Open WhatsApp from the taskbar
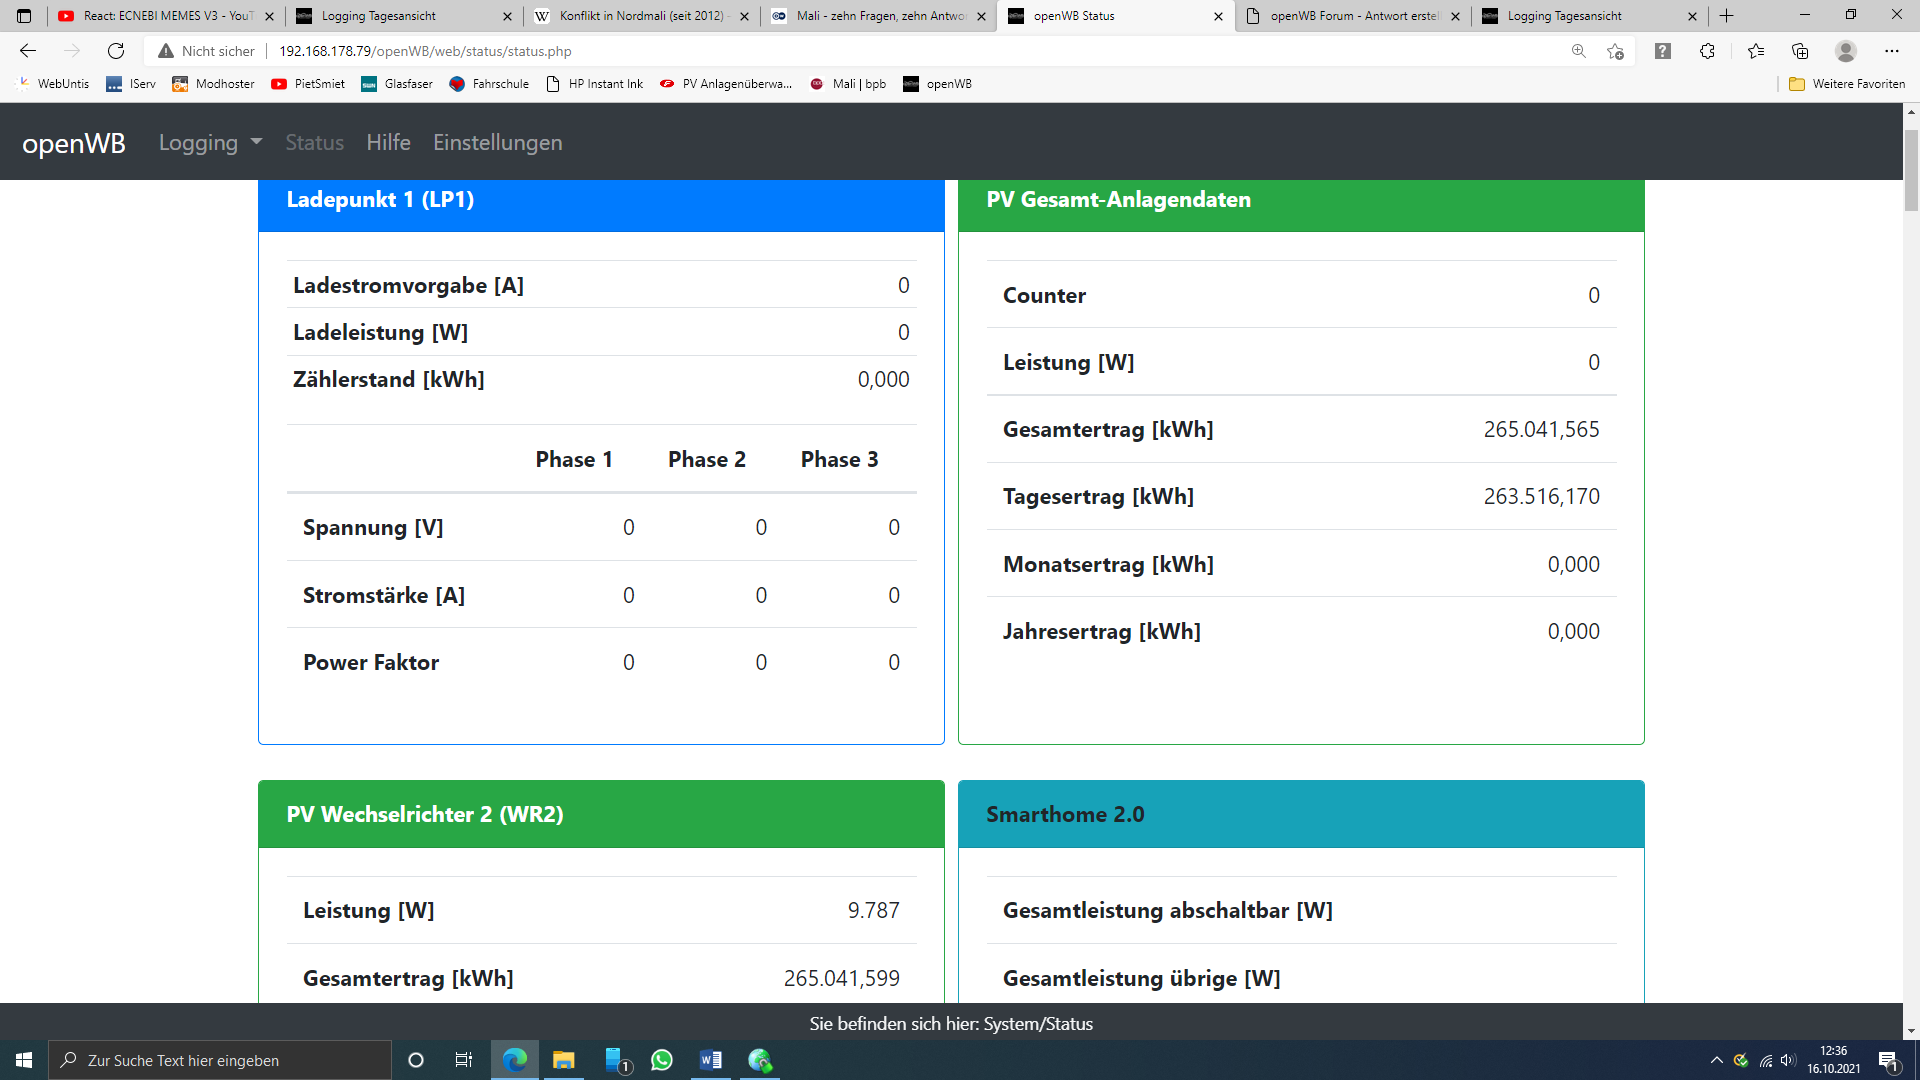Viewport: 1920px width, 1080px height. (662, 1060)
